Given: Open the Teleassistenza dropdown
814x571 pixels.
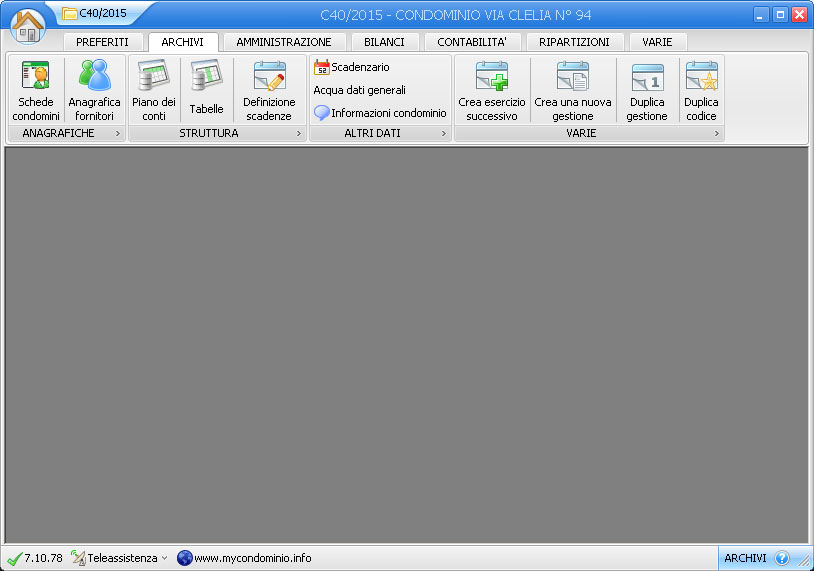Looking at the screenshot, I should pos(120,558).
